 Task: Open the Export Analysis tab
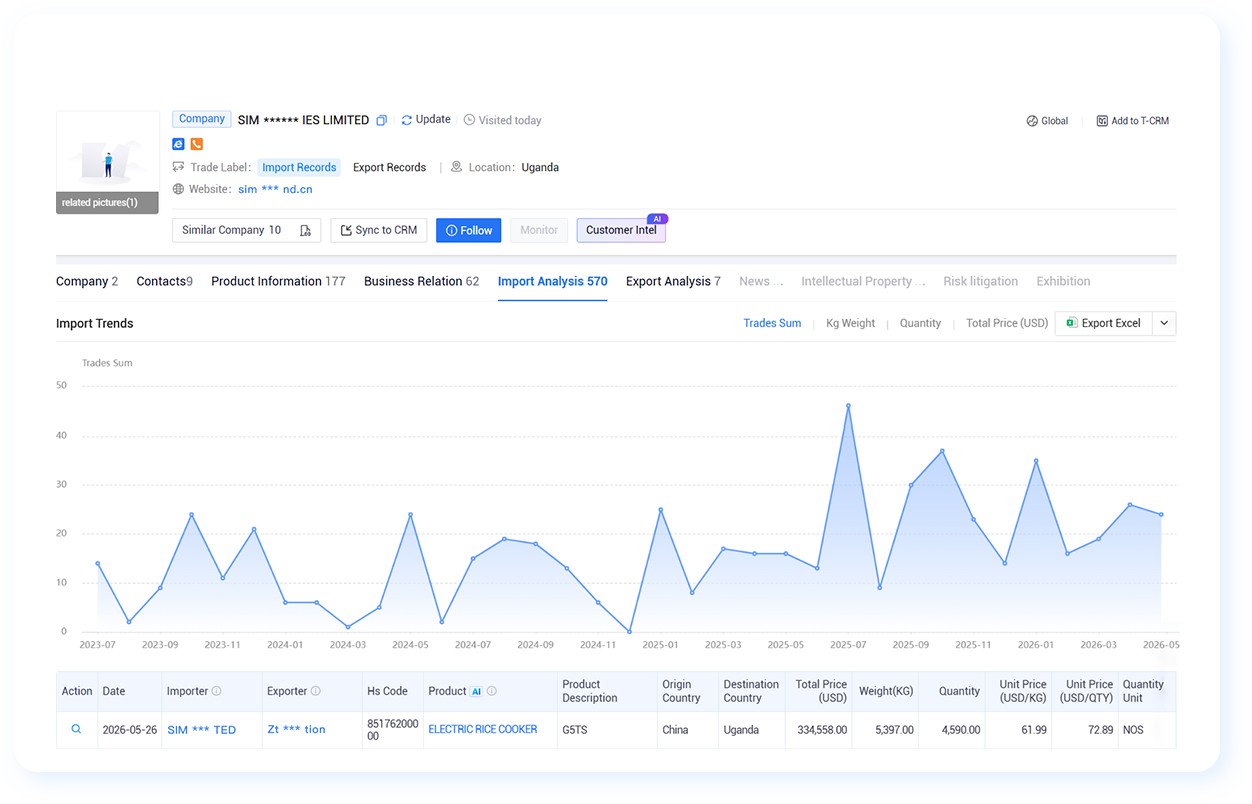tap(673, 281)
